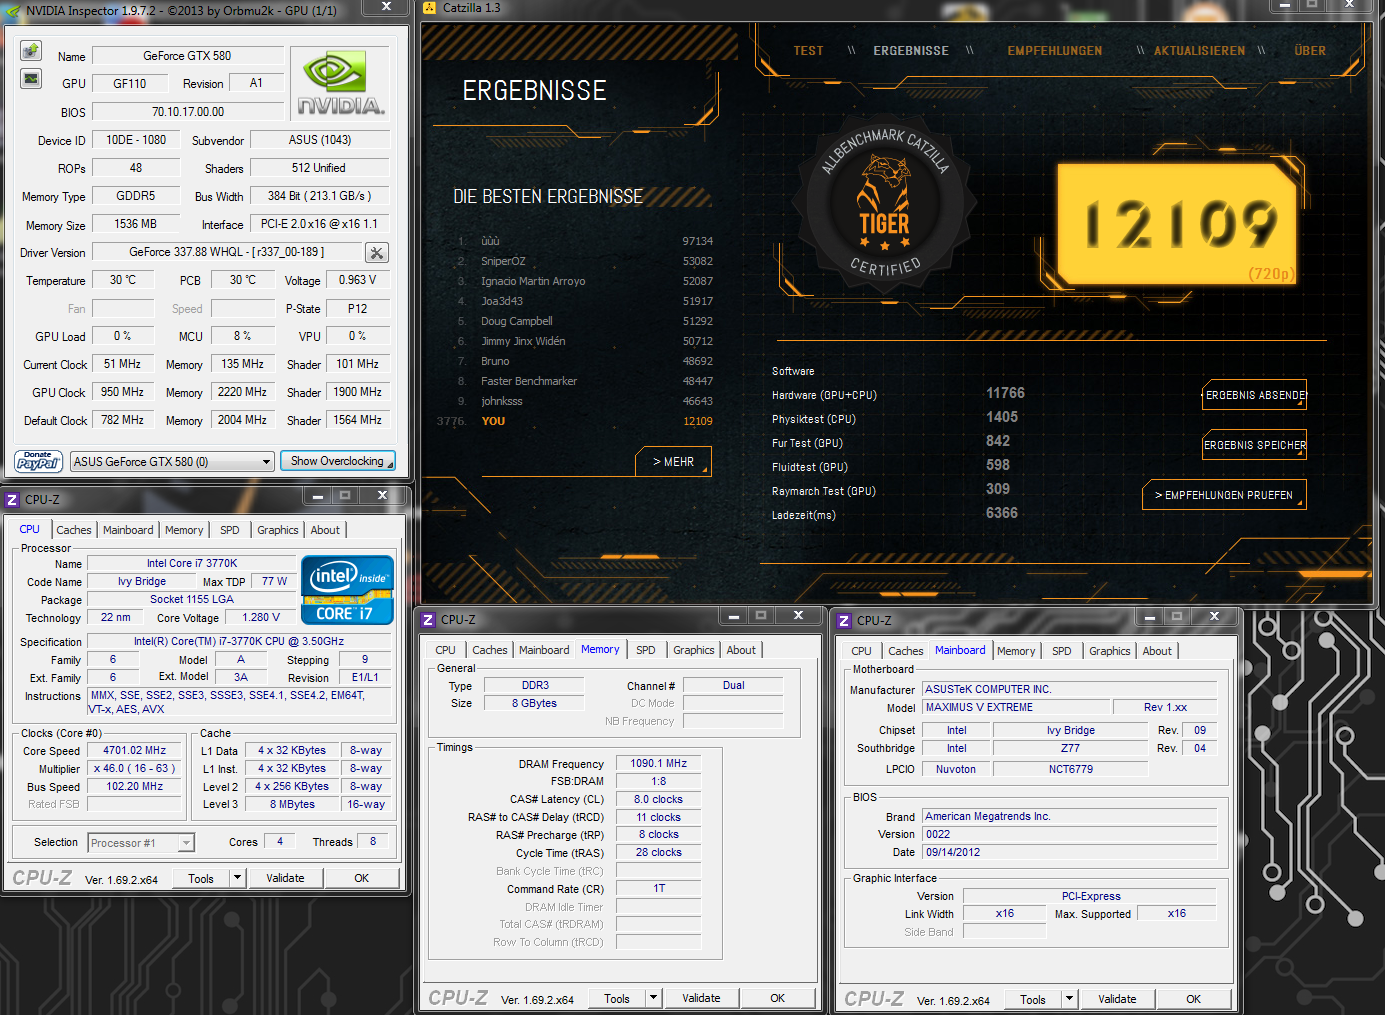Click the CPU-Z icon in Memory window title
The height and width of the screenshot is (1015, 1387).
(427, 620)
